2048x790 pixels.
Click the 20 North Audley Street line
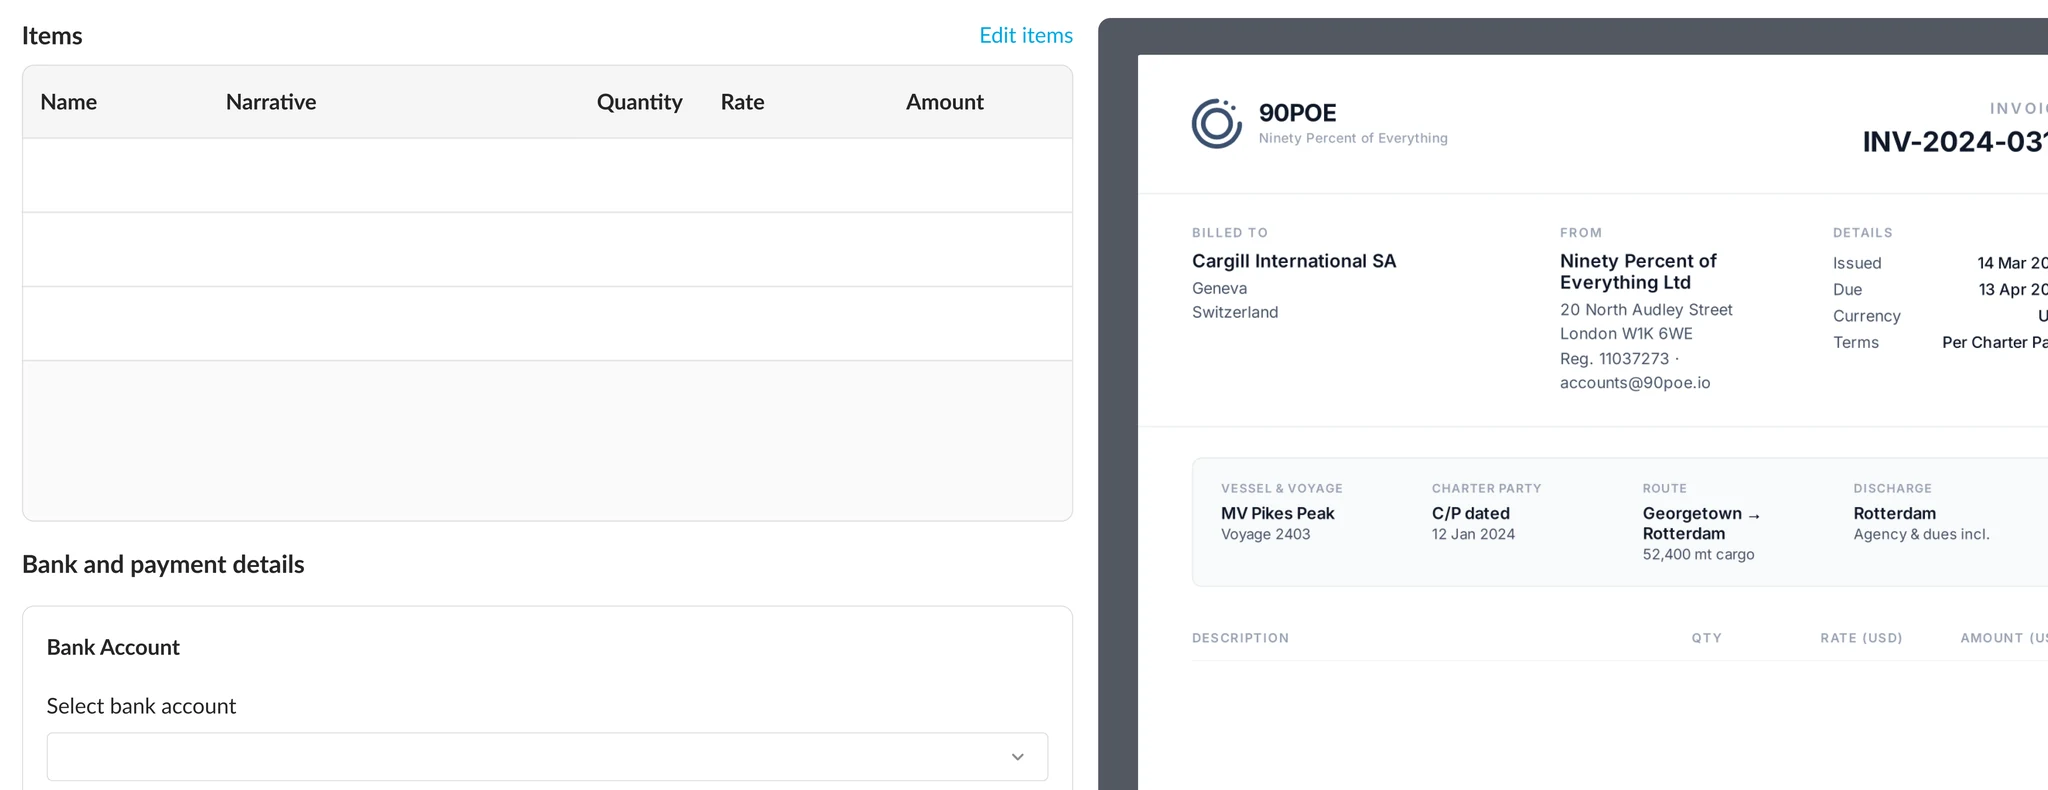click(1646, 310)
